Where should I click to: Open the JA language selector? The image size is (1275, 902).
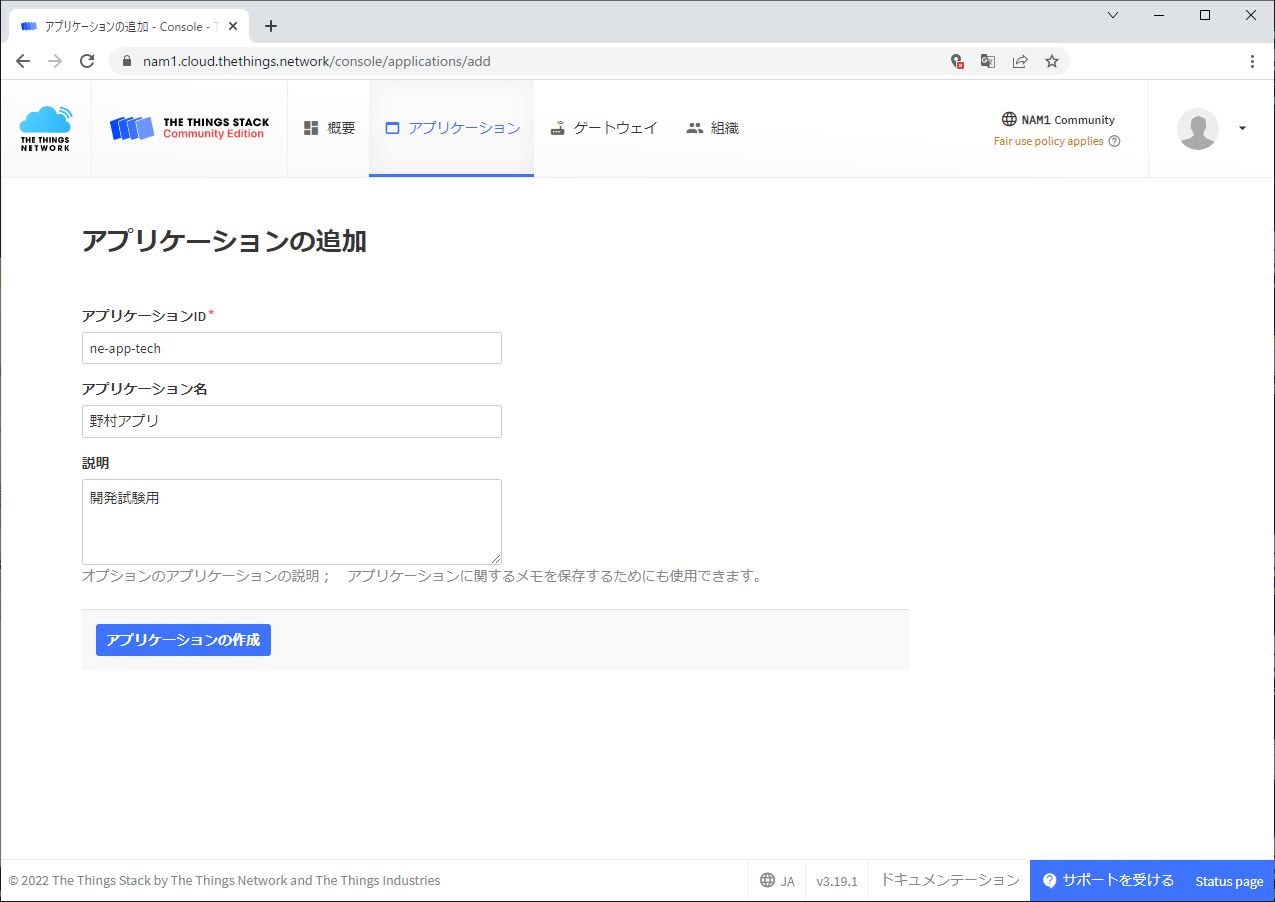point(777,881)
